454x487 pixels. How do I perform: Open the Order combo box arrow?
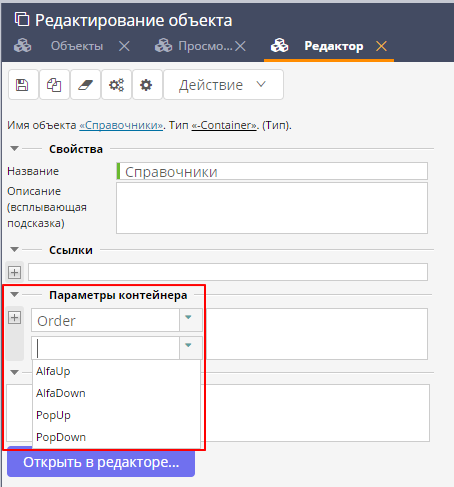[x=190, y=320]
